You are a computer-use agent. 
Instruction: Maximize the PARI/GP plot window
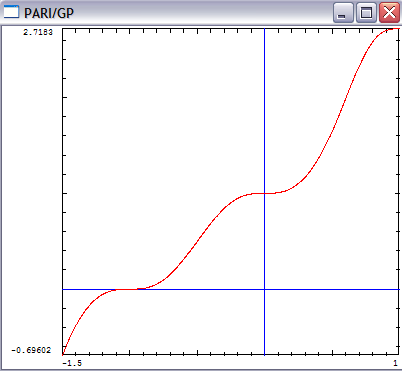366,13
